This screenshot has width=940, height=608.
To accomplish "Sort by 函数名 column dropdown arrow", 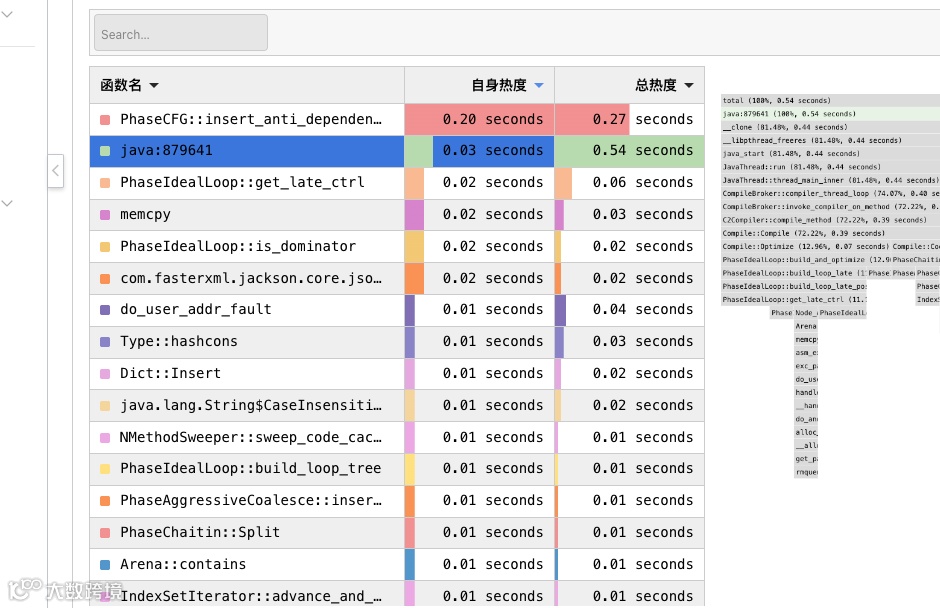I will point(154,85).
